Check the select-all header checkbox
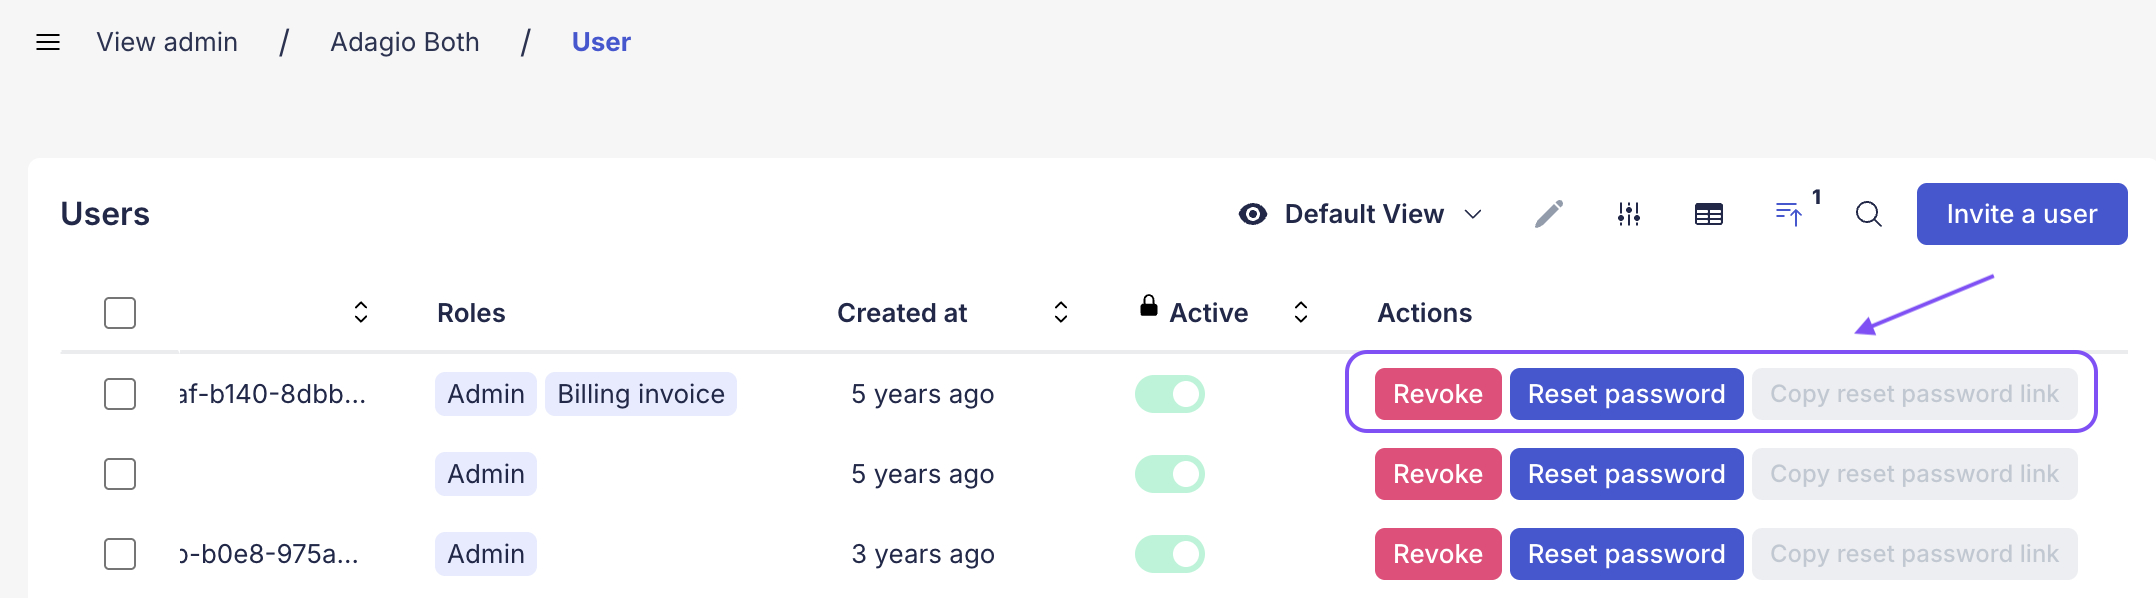Screen dimensions: 2156x598 [120, 313]
